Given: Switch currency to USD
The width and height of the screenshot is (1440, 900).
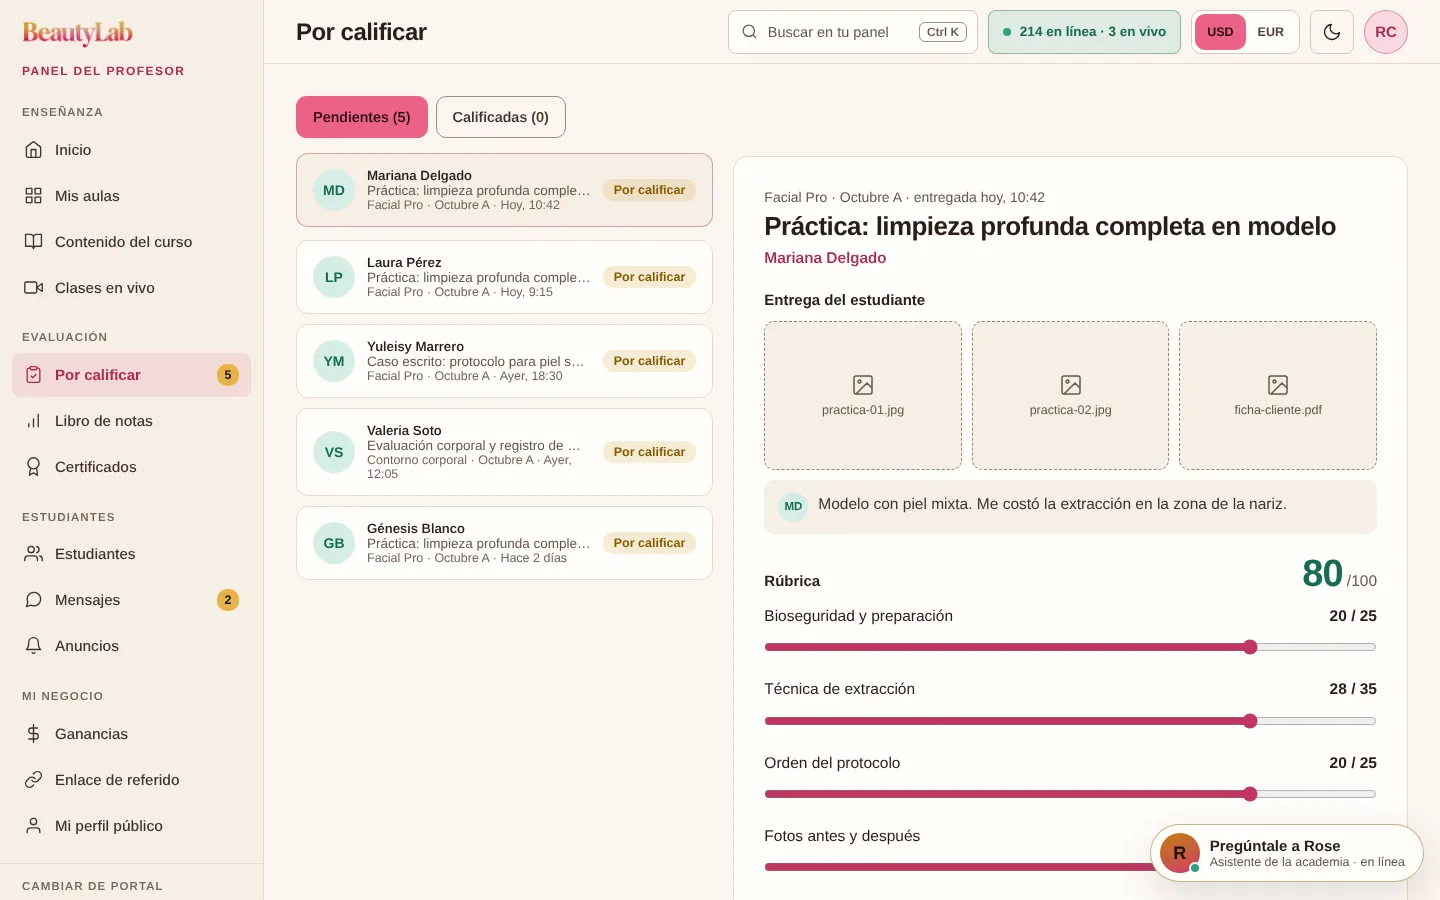Looking at the screenshot, I should tap(1220, 32).
